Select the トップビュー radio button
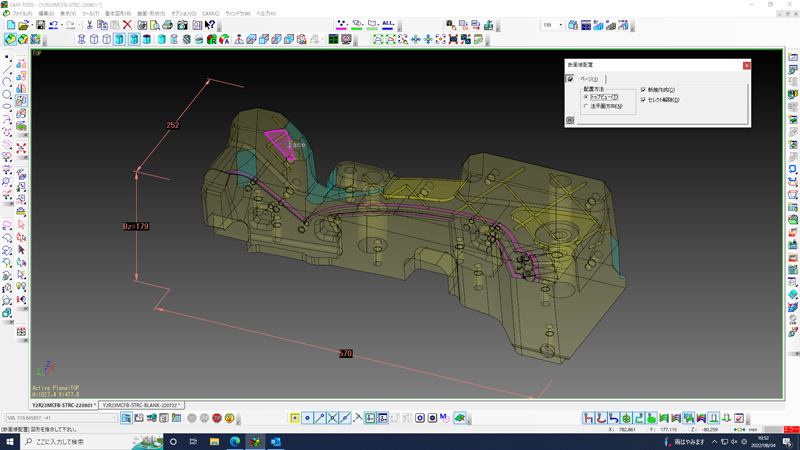The height and width of the screenshot is (450, 800). pos(586,97)
